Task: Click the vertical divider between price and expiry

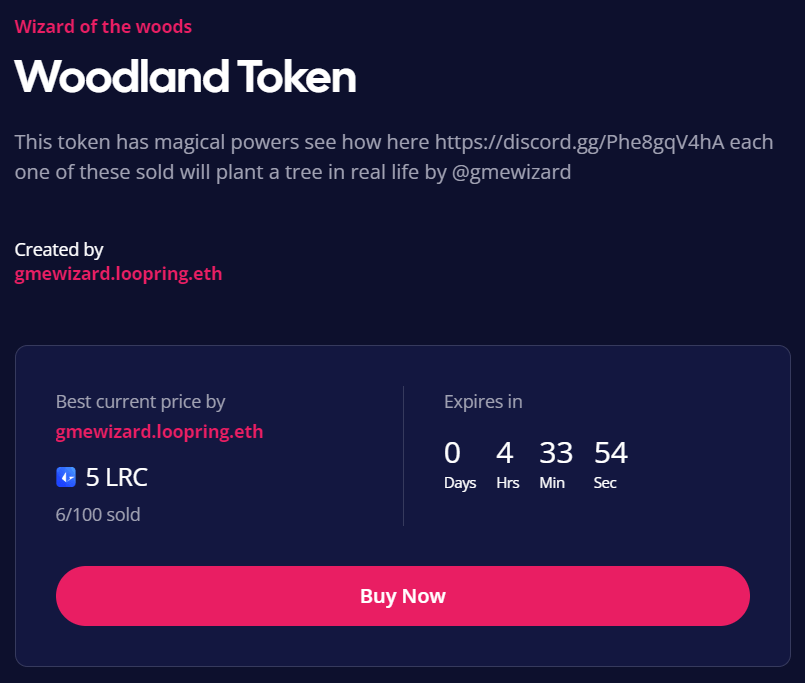Action: [x=403, y=455]
